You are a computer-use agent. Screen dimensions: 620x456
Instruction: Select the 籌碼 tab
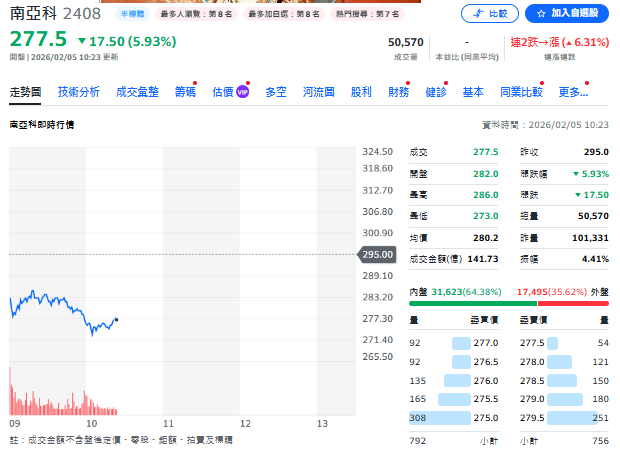coord(185,92)
